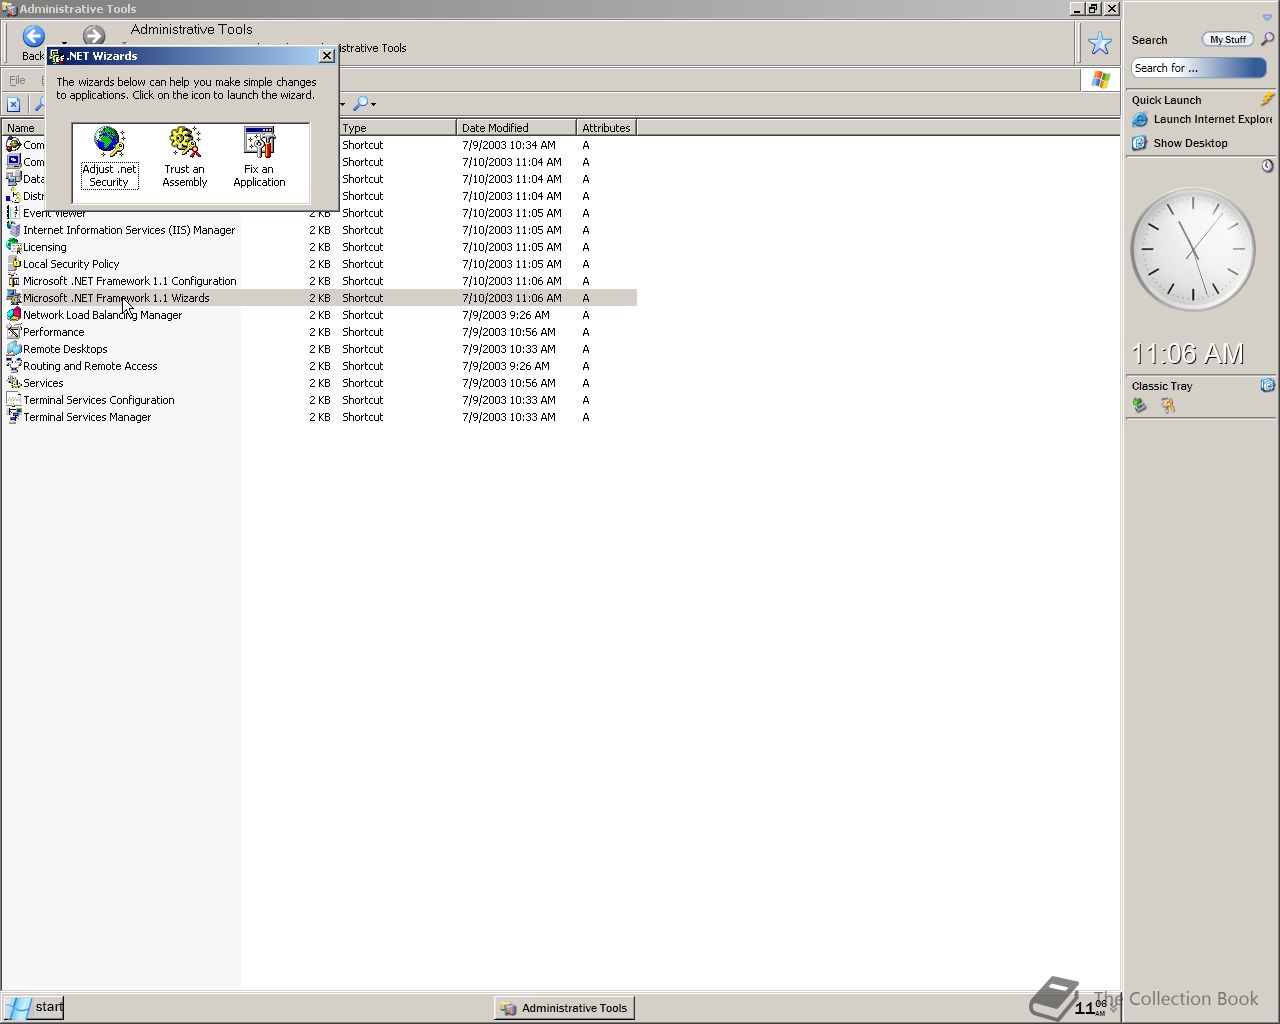Click the favorites star icon
This screenshot has width=1280, height=1024.
coord(1100,43)
